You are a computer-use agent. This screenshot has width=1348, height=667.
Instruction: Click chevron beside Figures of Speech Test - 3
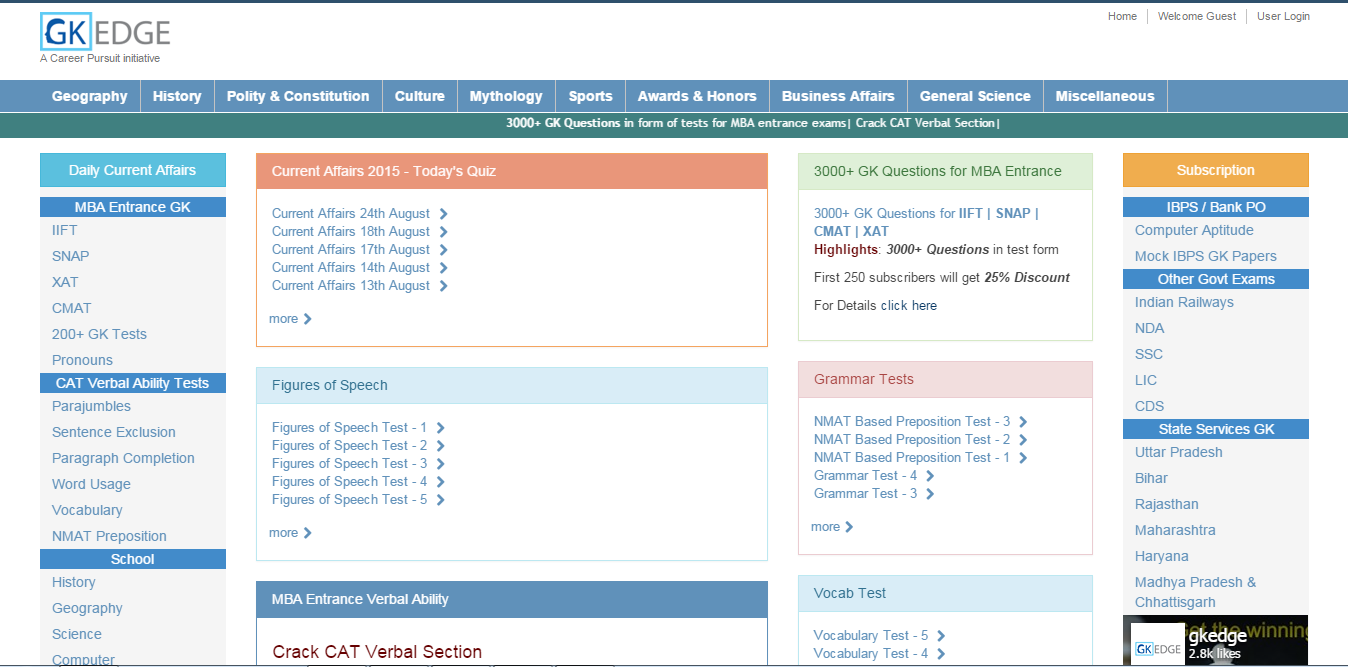coord(440,464)
